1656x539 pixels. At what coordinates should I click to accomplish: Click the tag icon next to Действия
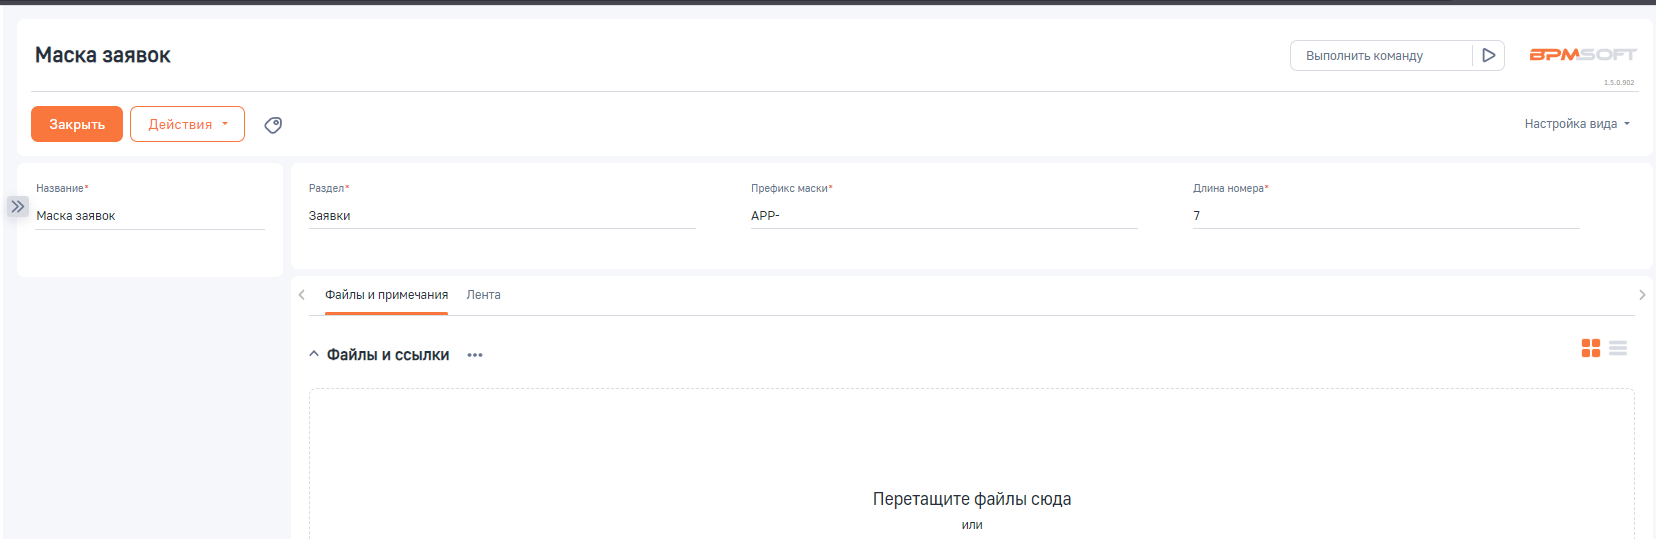point(273,125)
